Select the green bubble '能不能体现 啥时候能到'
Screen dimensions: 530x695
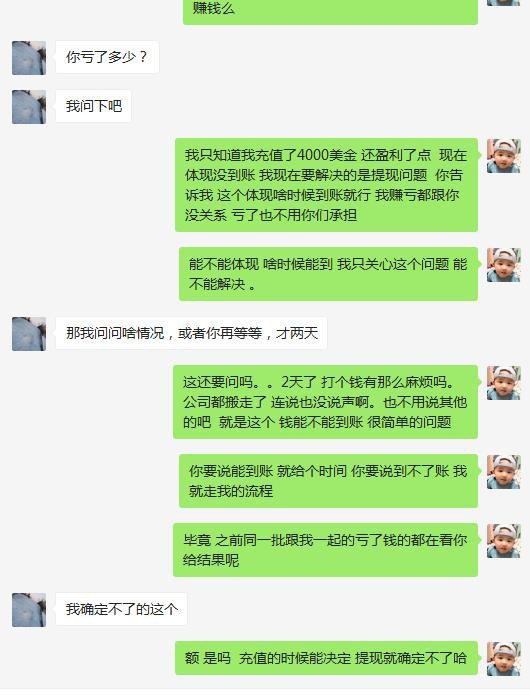pyautogui.click(x=328, y=274)
